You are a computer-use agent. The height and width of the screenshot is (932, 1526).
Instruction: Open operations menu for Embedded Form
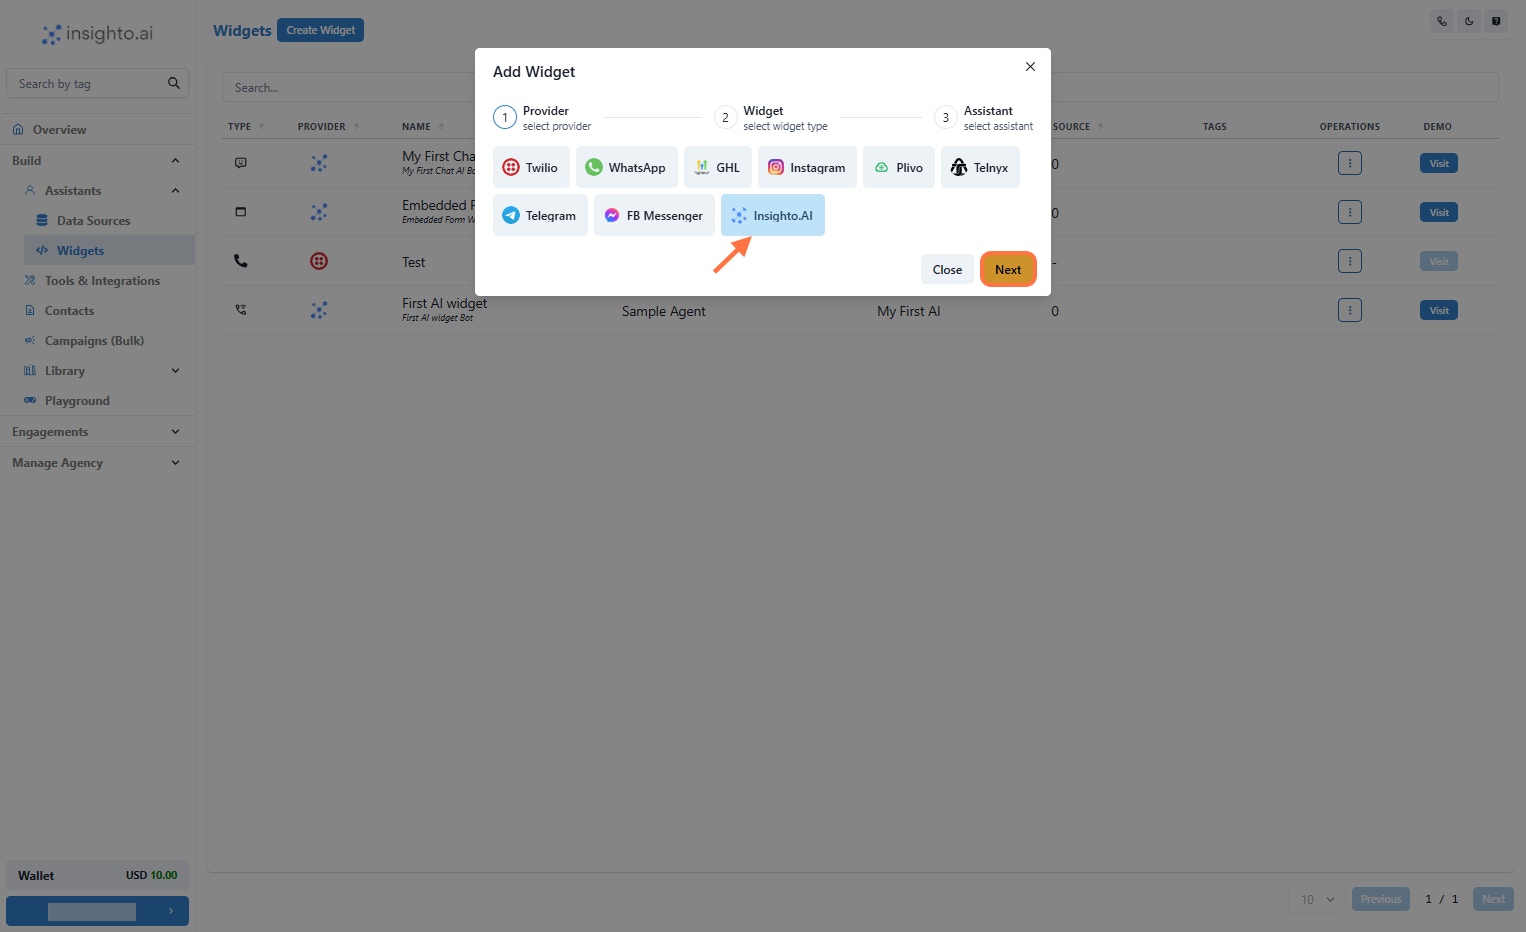(x=1350, y=212)
